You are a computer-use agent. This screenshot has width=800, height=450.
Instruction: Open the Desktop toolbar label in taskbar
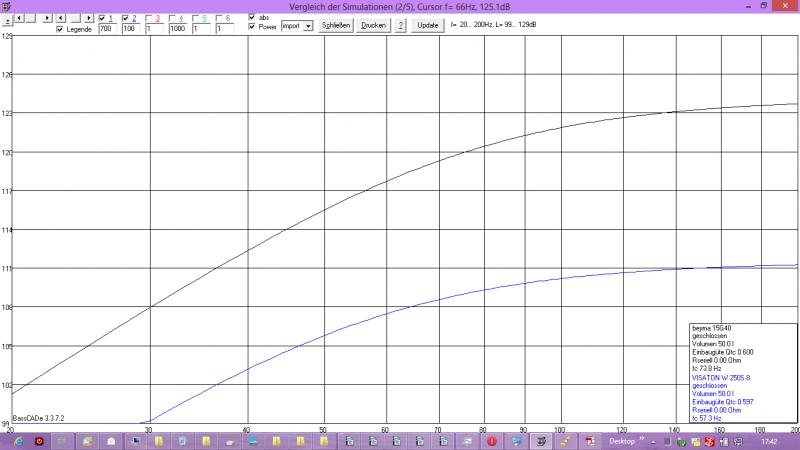click(621, 441)
